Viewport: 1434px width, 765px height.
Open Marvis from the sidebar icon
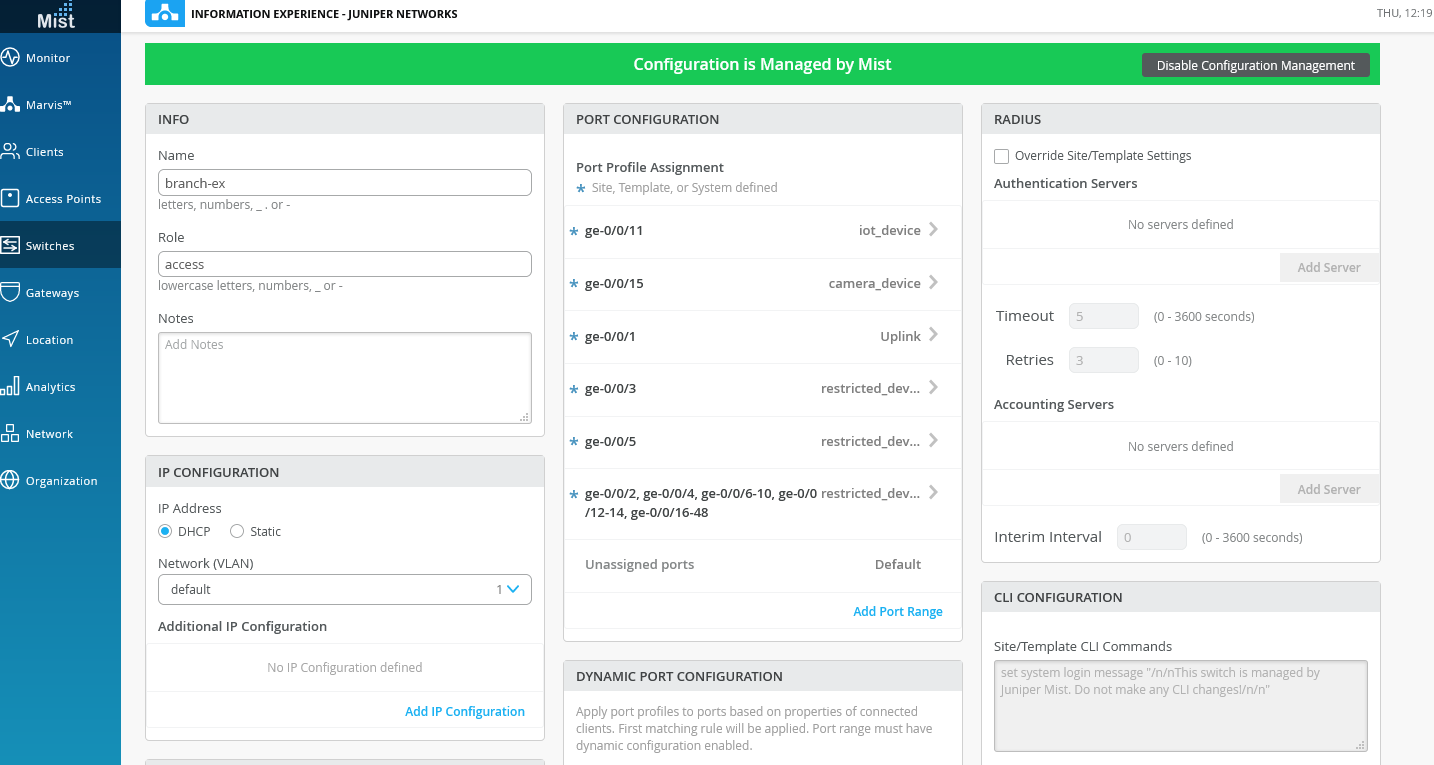click(x=11, y=105)
